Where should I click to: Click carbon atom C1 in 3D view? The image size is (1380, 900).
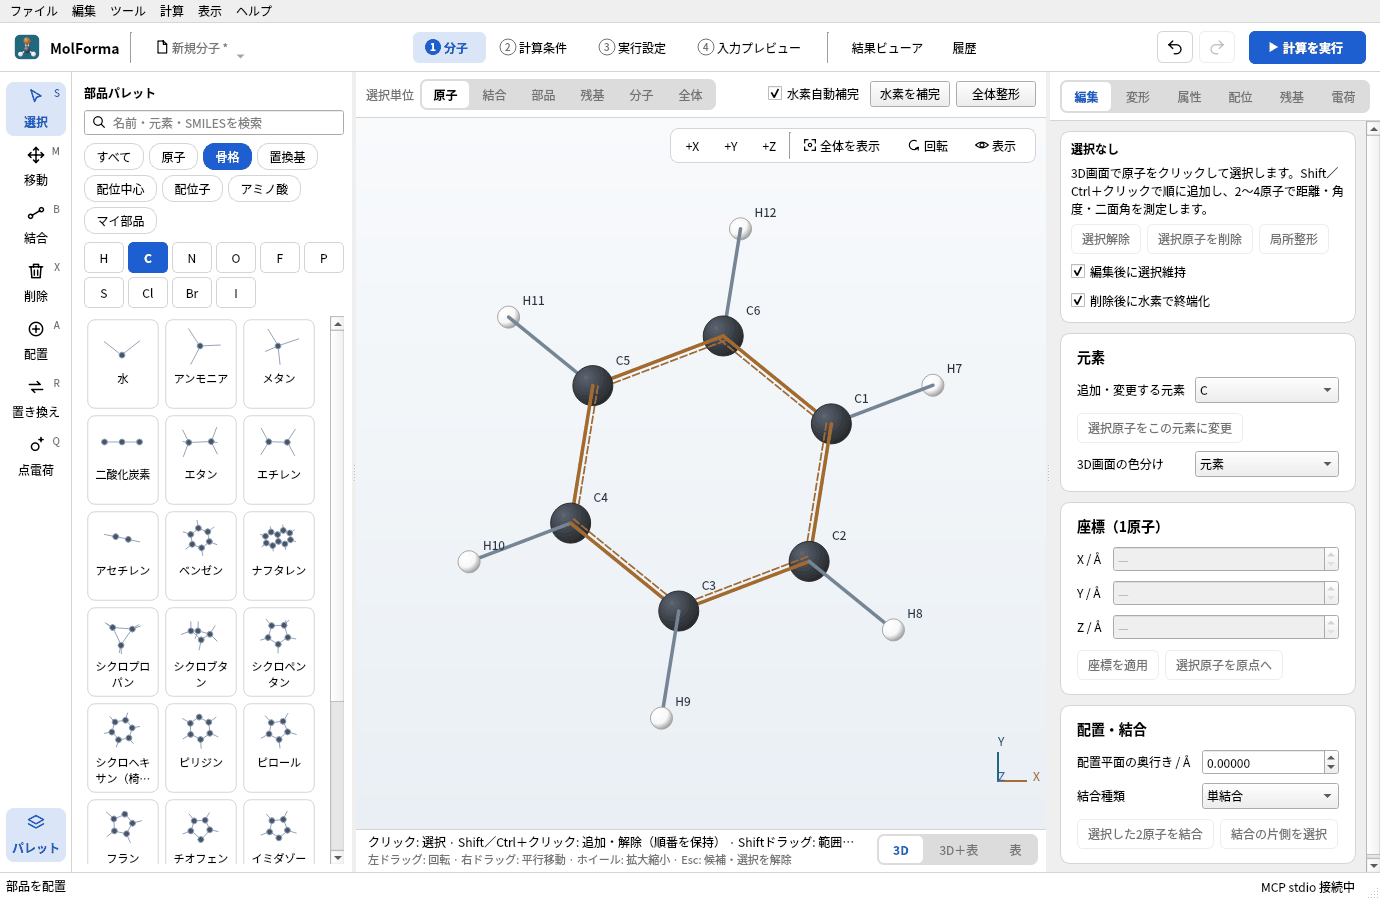[831, 423]
